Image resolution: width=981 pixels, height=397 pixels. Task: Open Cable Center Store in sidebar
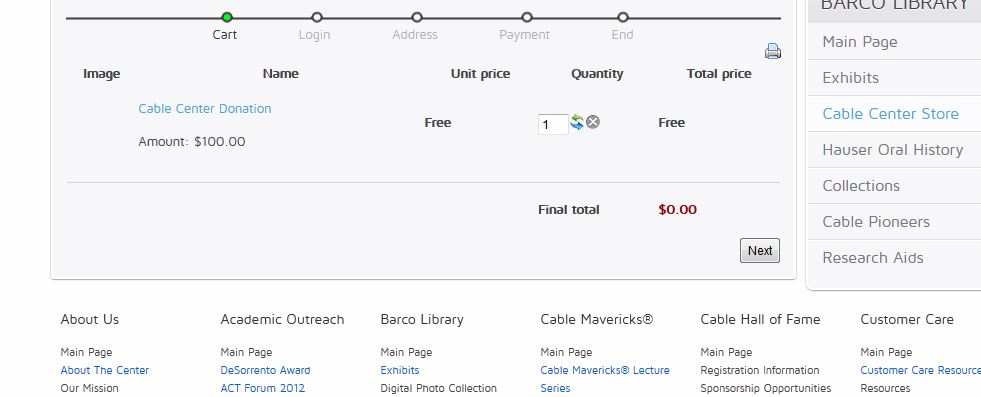coord(890,114)
